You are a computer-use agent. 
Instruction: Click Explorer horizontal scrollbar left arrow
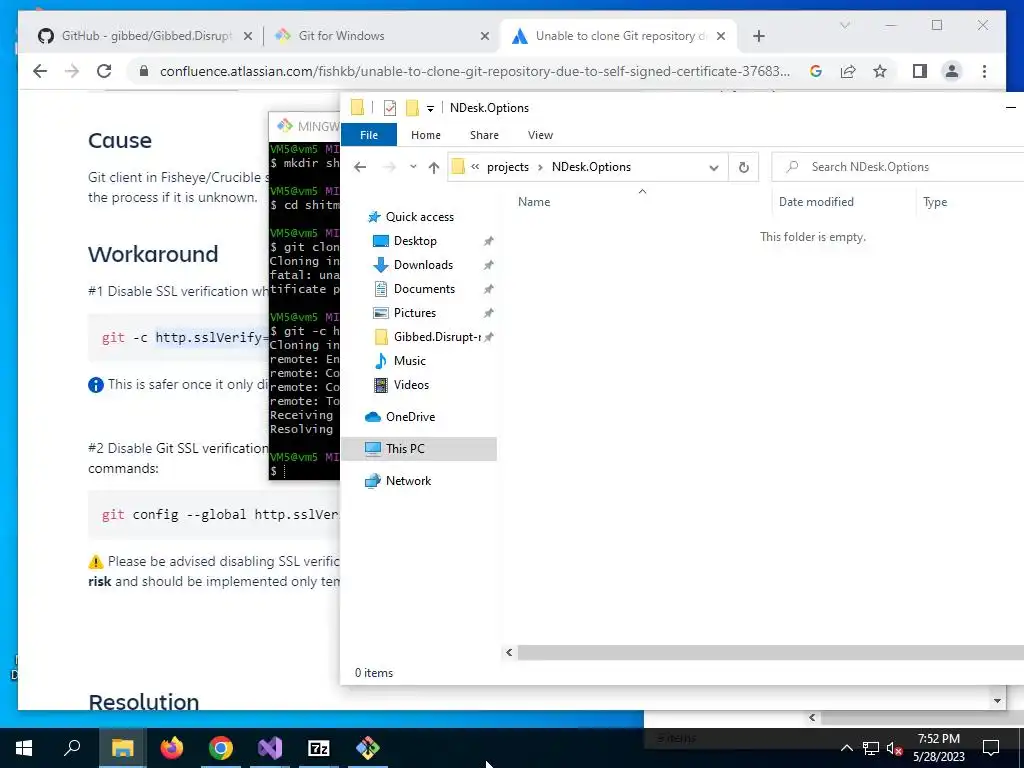509,652
